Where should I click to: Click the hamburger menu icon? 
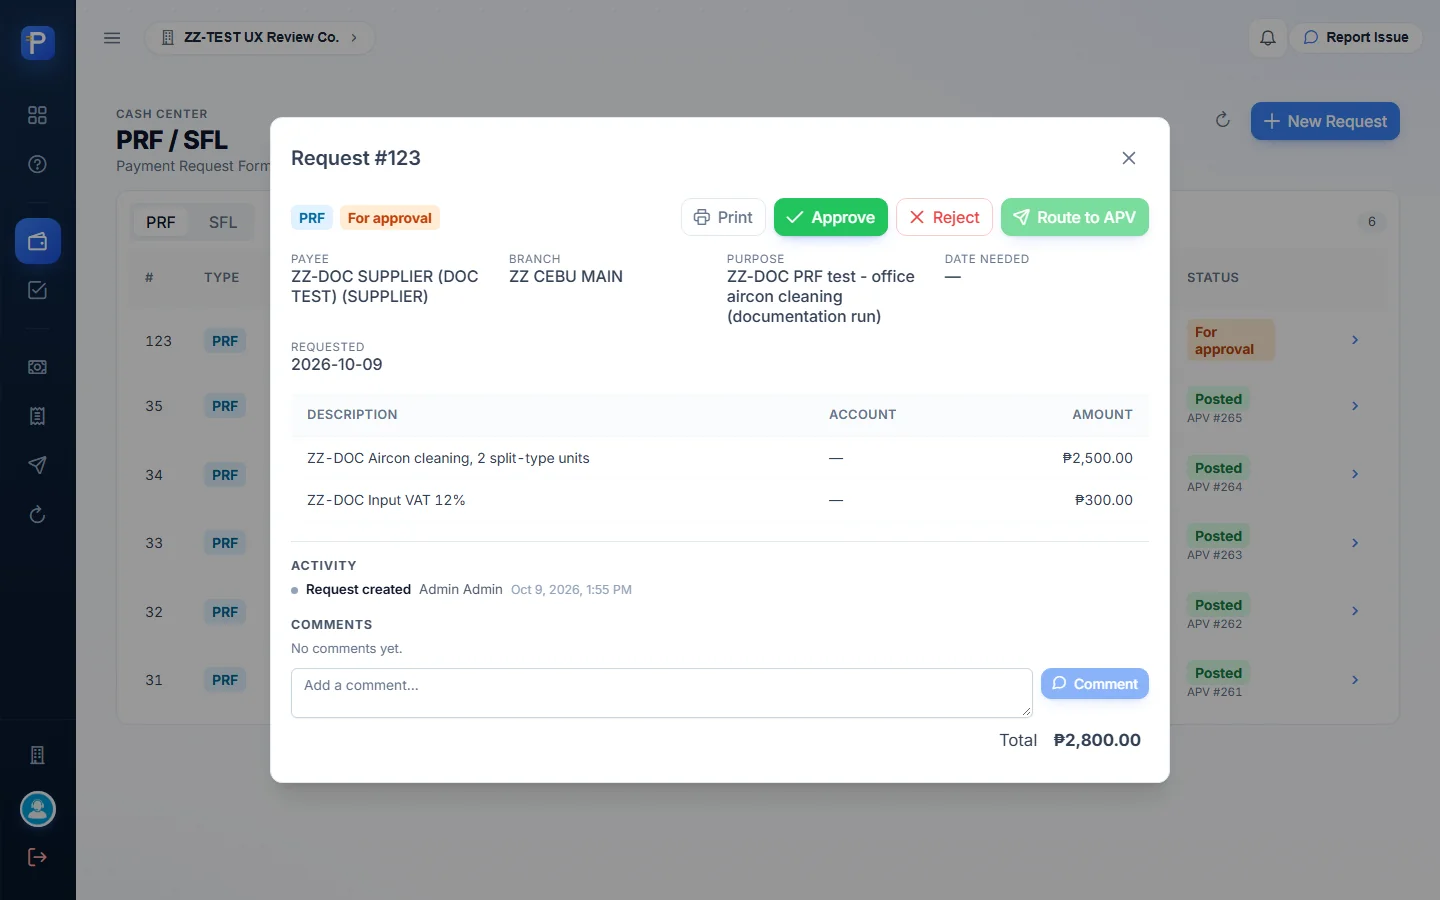112,38
